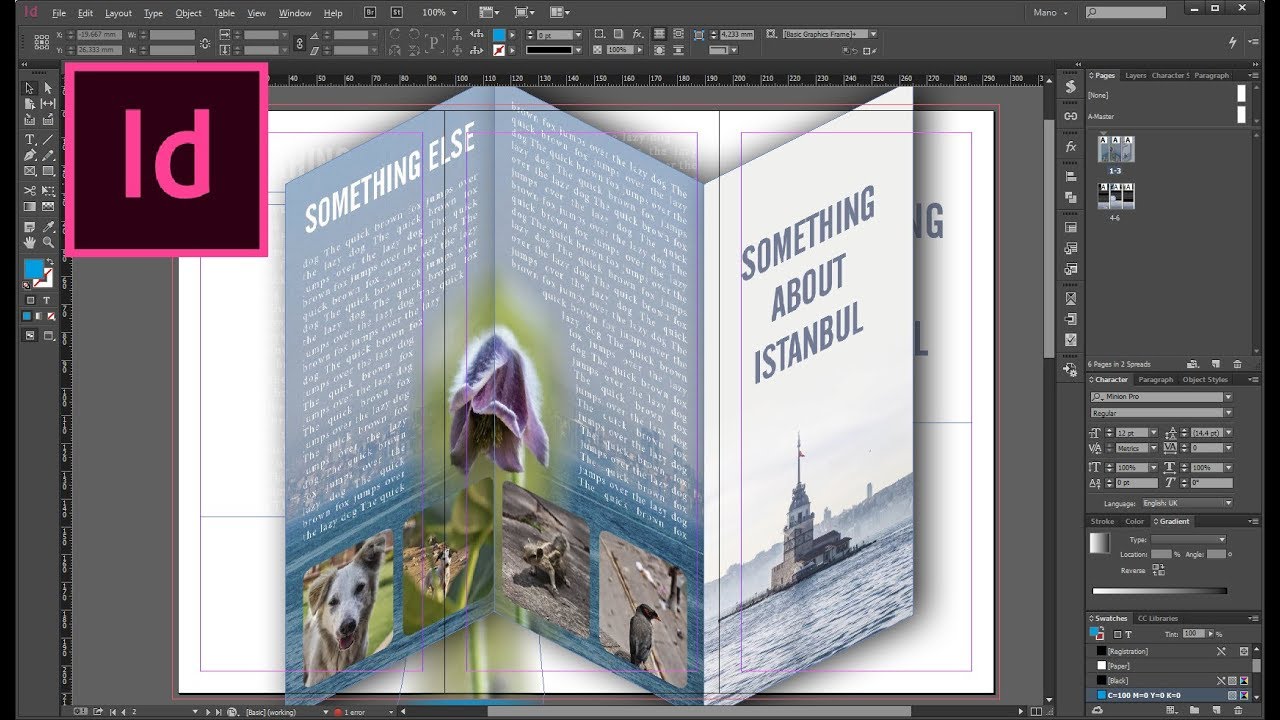Viewport: 1280px width, 720px height.
Task: Select the 1-3 spread thumbnail in Pages
Action: (x=1114, y=149)
